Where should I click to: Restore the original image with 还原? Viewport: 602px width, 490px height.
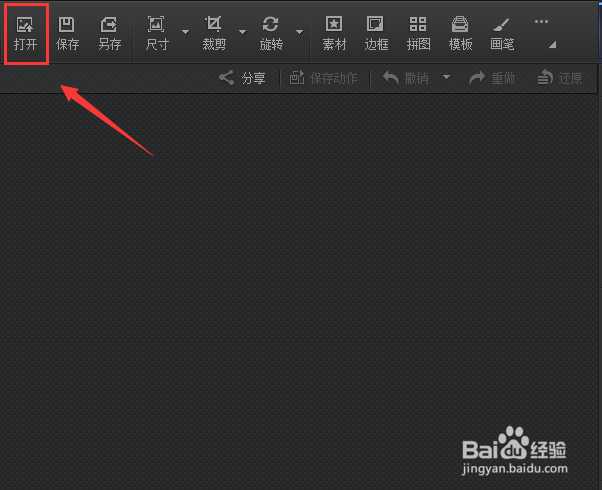(560, 78)
